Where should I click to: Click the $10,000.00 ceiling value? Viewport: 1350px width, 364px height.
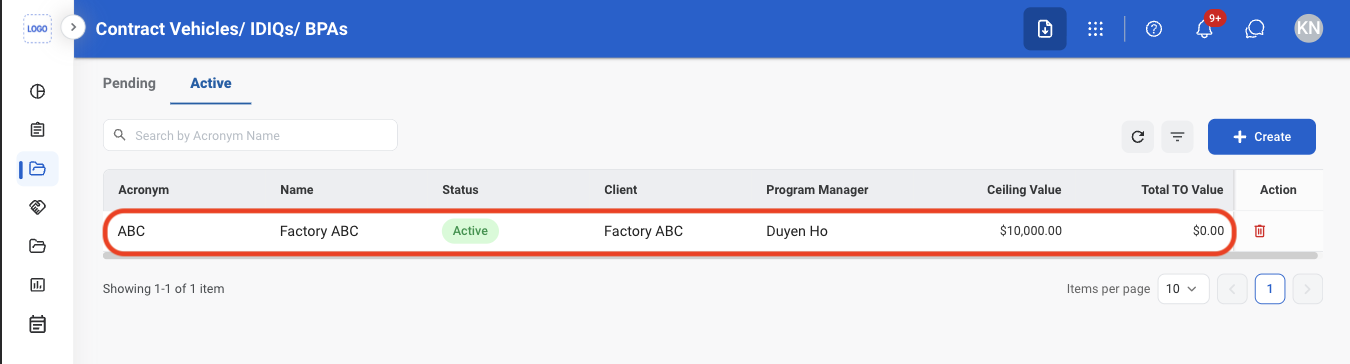coord(1030,231)
